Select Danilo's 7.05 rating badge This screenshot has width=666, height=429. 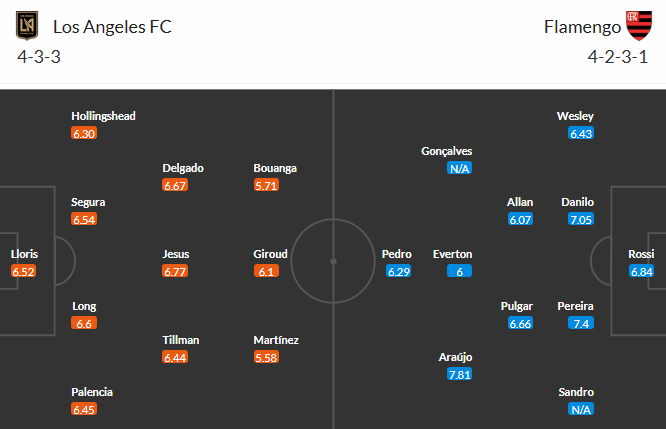click(x=580, y=219)
